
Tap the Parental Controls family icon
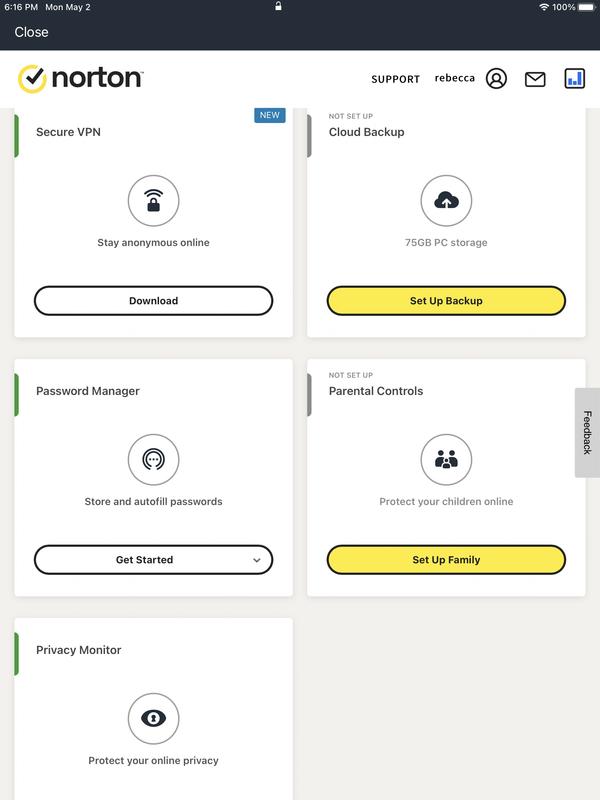[446, 460]
